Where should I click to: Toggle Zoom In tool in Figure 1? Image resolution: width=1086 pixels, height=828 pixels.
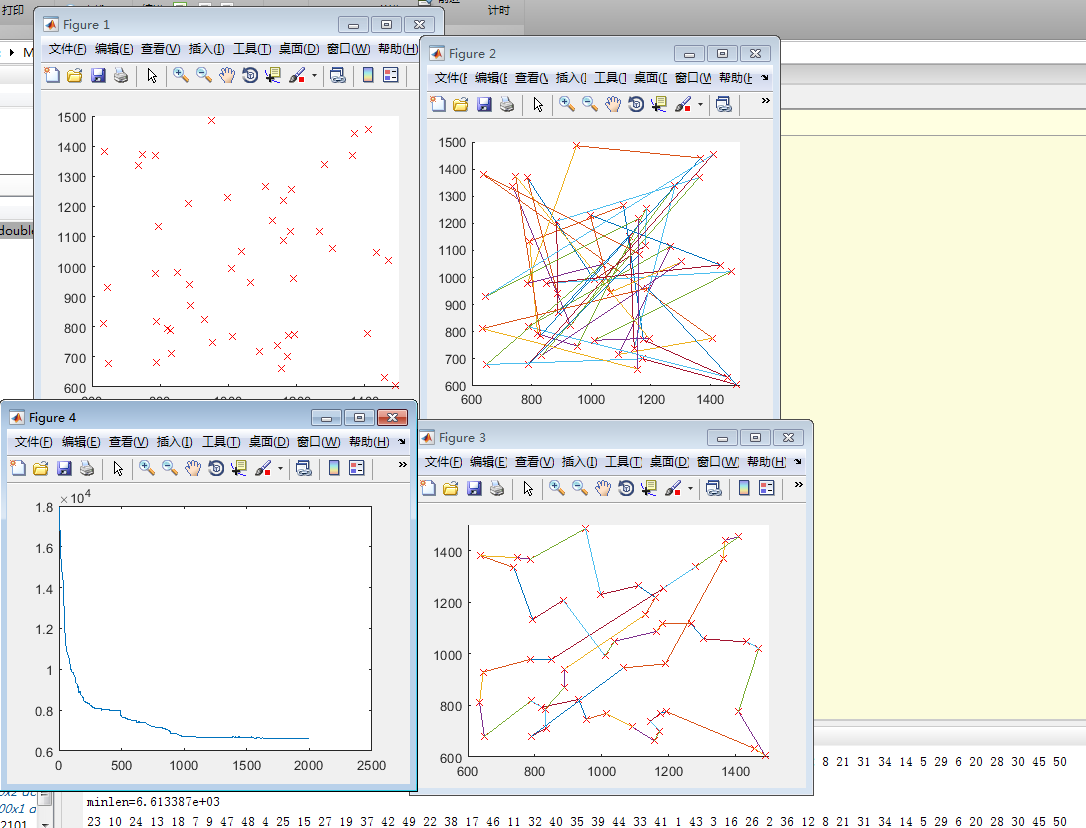pyautogui.click(x=181, y=75)
